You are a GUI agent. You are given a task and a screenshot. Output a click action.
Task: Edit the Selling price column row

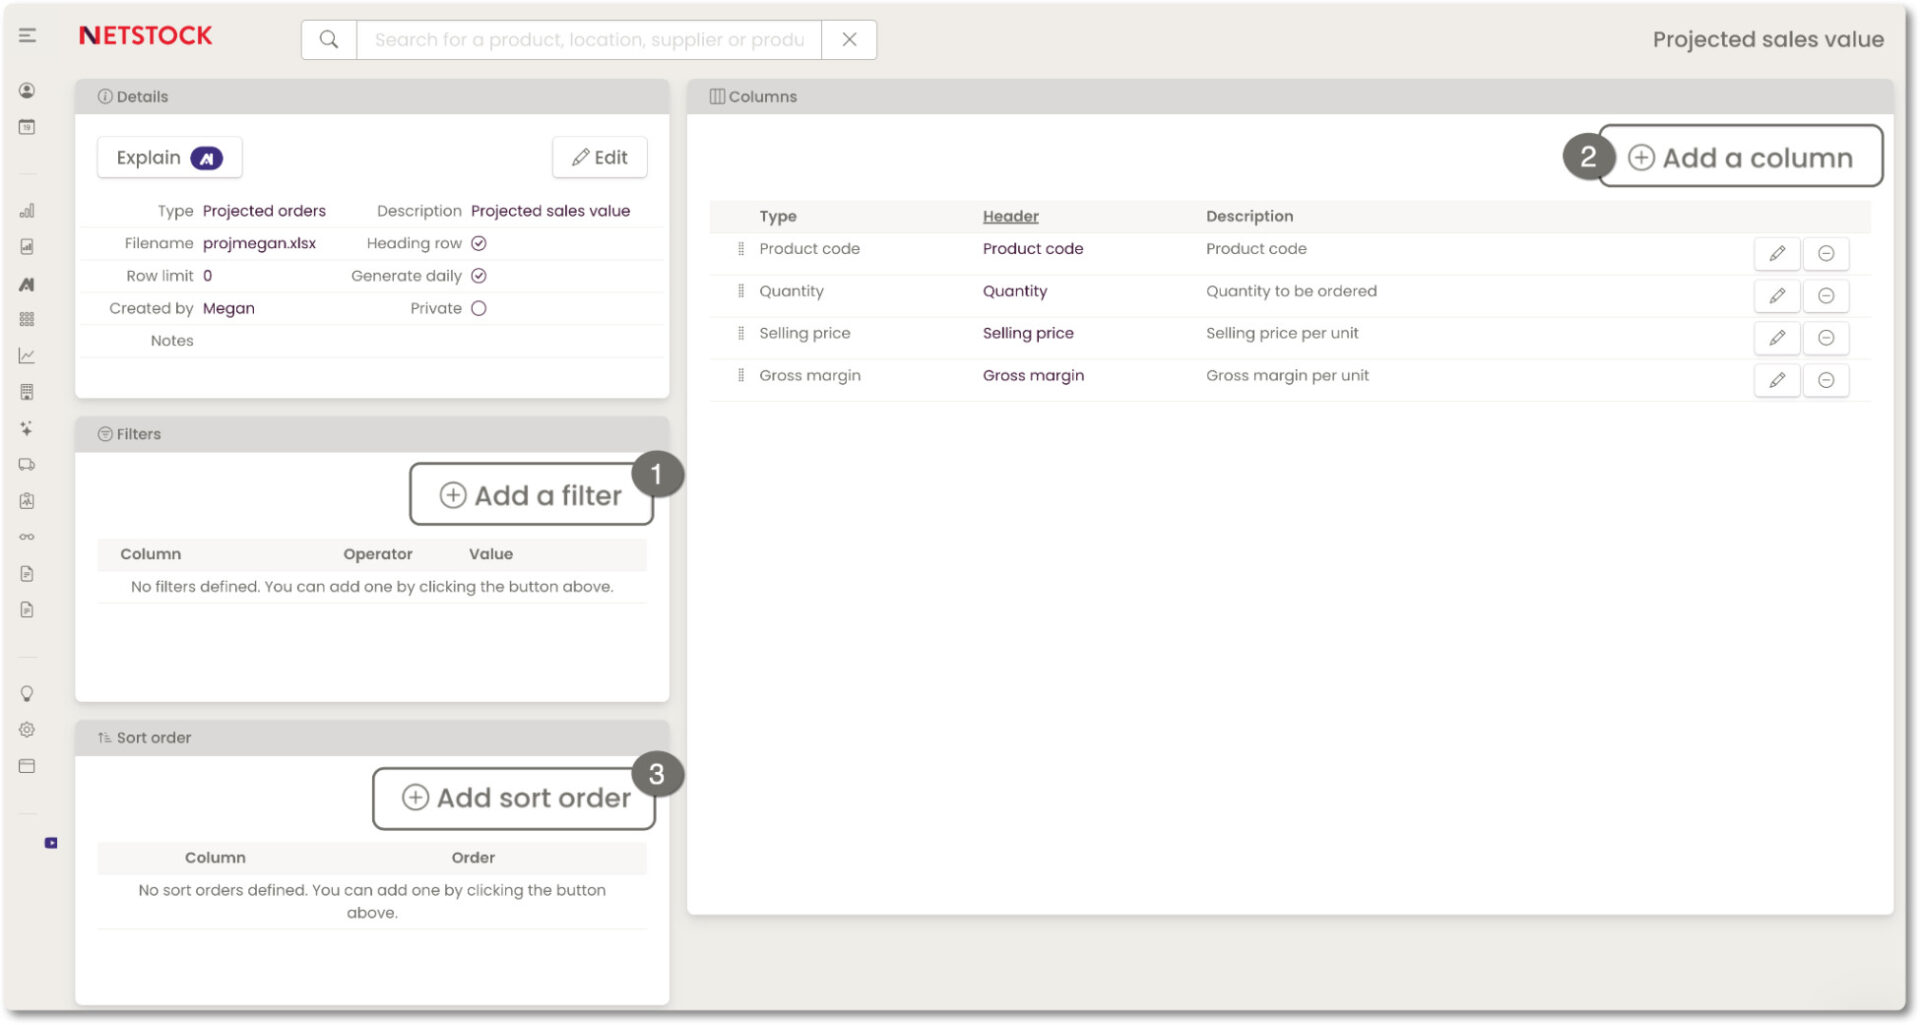click(x=1777, y=338)
